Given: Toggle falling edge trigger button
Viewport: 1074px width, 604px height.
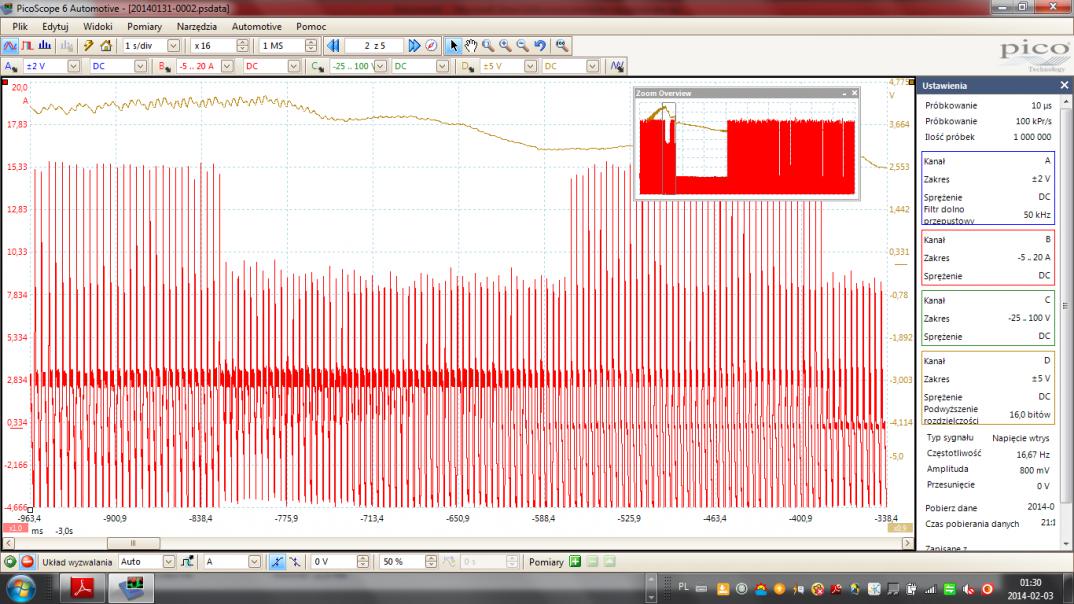Looking at the screenshot, I should (x=295, y=562).
